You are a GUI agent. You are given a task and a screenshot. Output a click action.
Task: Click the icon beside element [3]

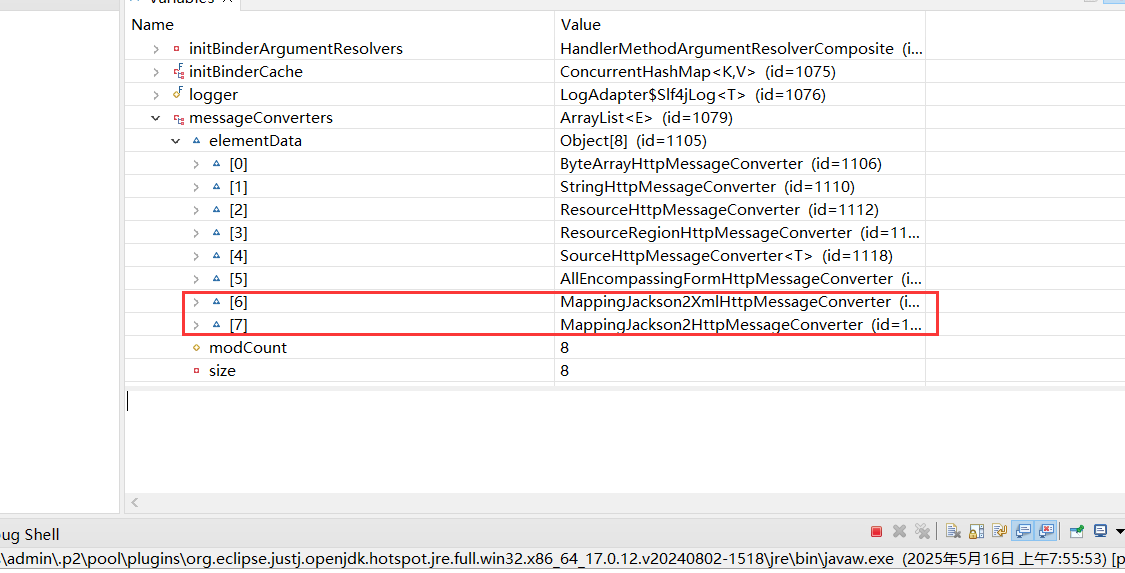pyautogui.click(x=217, y=232)
